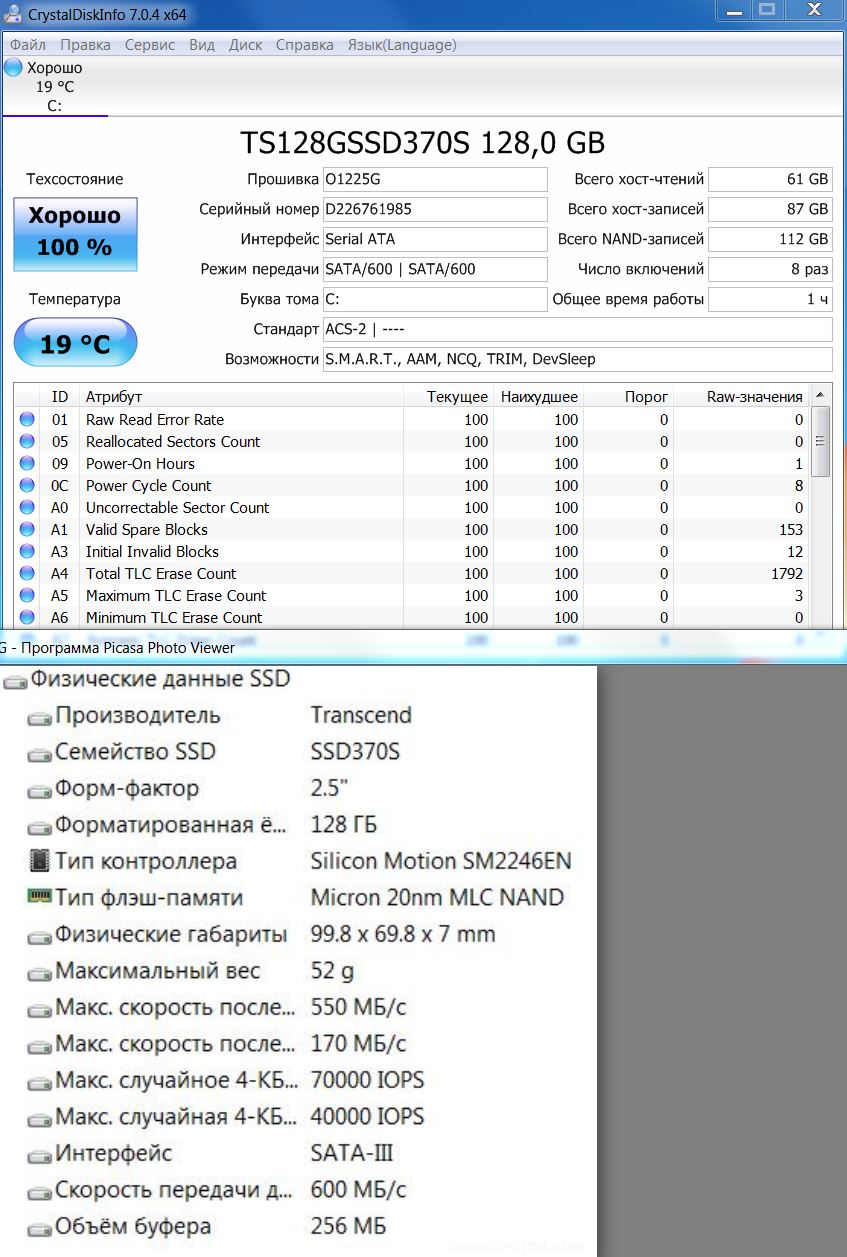Click status orb of Reallocated Sectors Count

pyautogui.click(x=26, y=442)
